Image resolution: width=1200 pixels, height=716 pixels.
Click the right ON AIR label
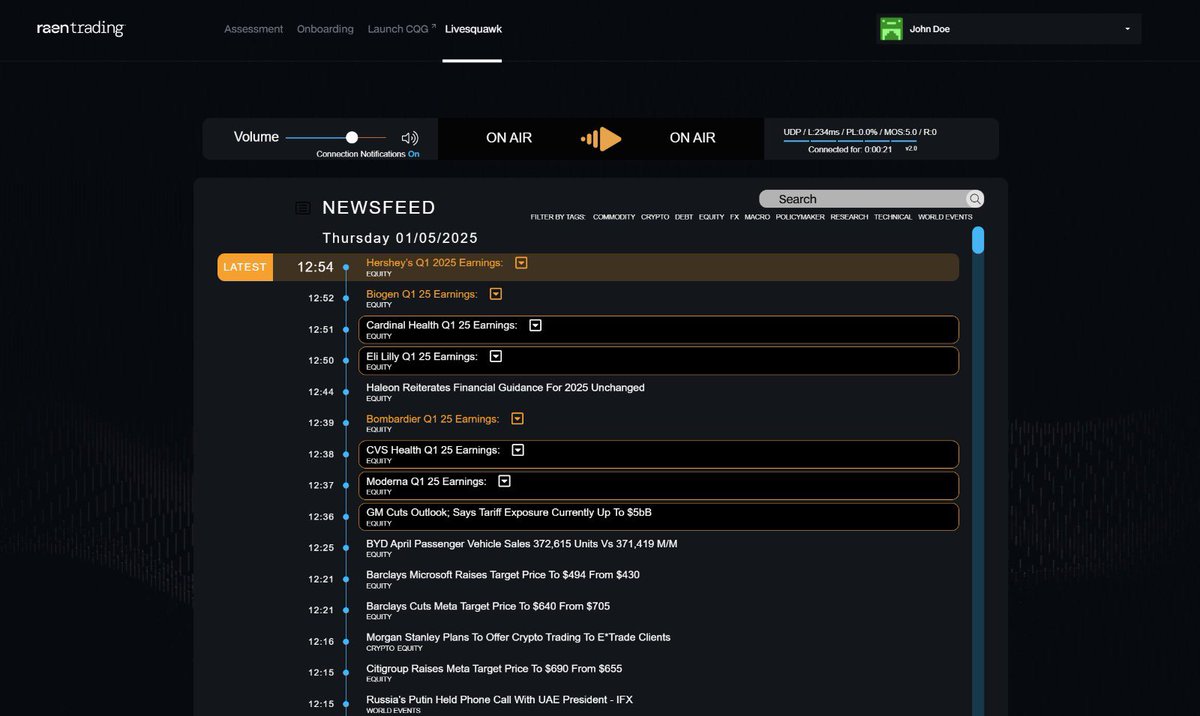click(692, 138)
